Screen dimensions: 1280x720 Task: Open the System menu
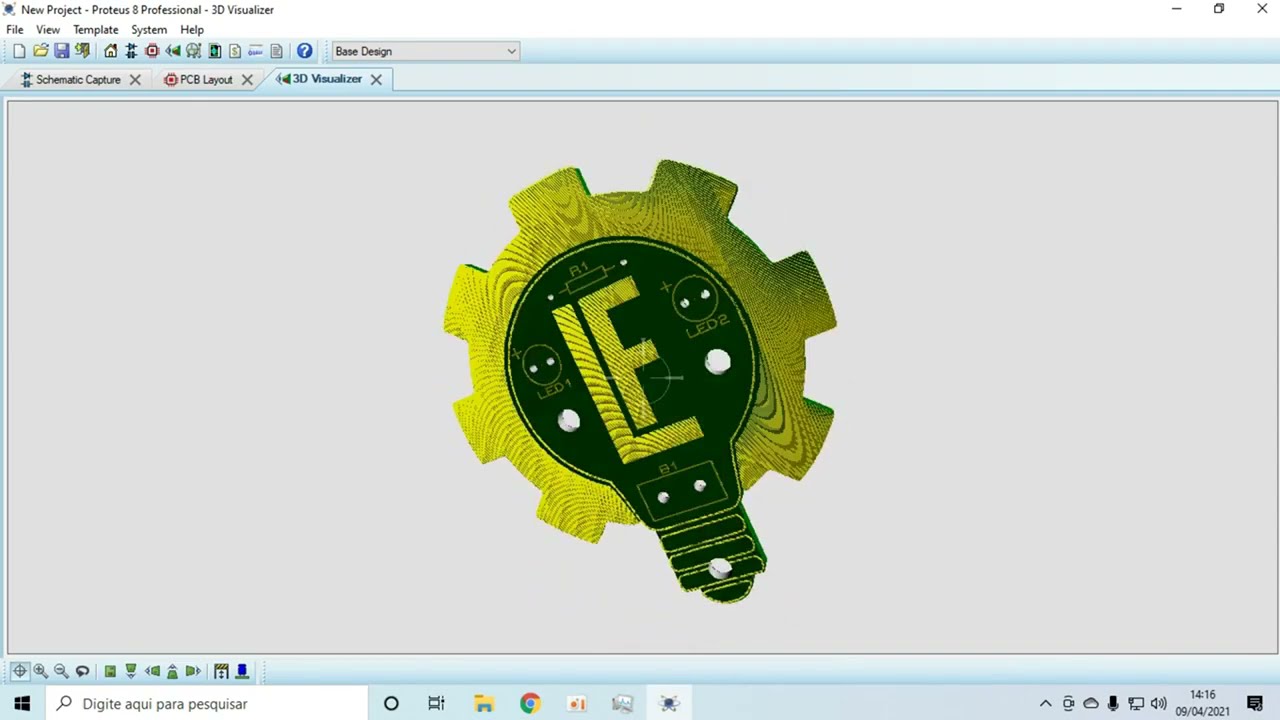(x=149, y=30)
